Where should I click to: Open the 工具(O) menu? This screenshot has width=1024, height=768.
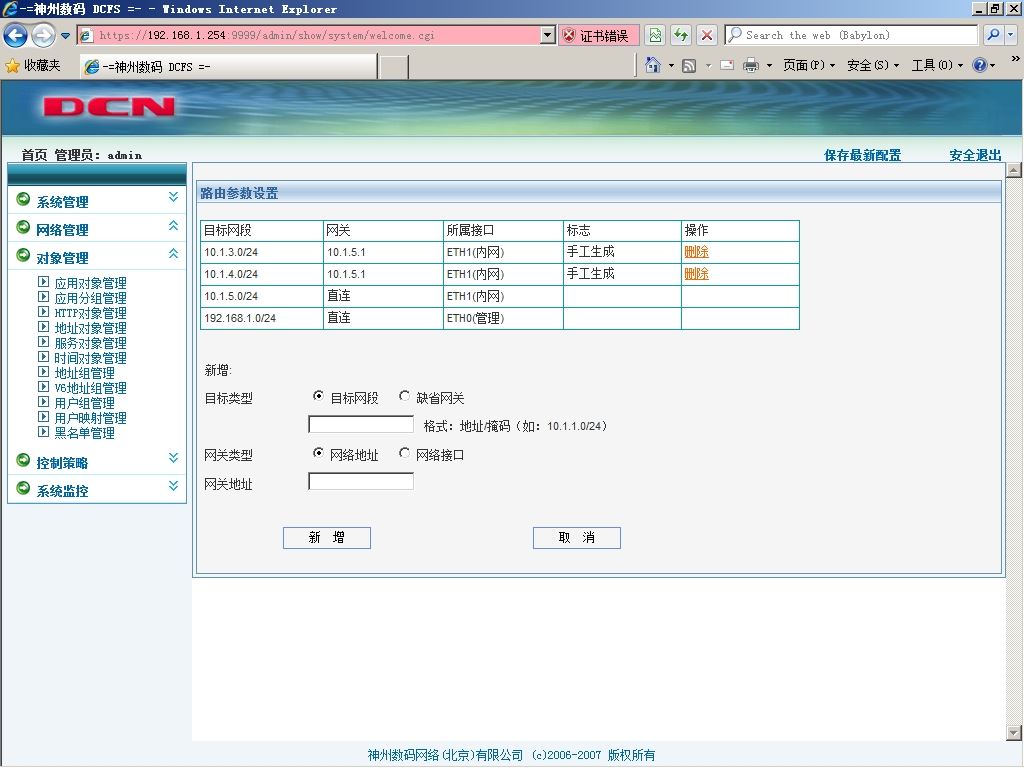[x=937, y=65]
